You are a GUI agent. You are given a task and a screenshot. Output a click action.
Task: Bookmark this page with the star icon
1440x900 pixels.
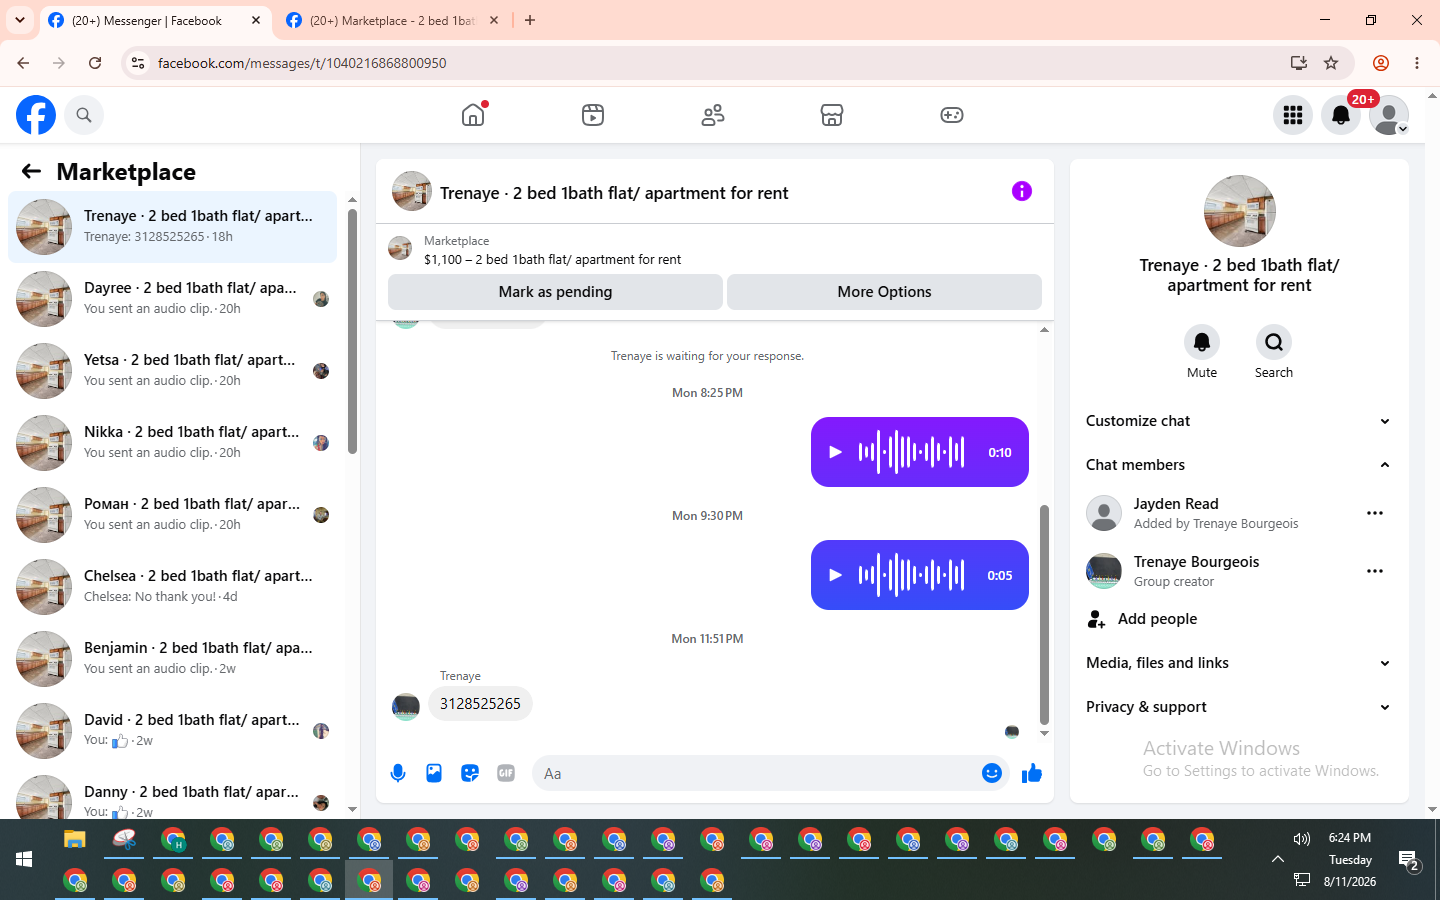pyautogui.click(x=1331, y=63)
